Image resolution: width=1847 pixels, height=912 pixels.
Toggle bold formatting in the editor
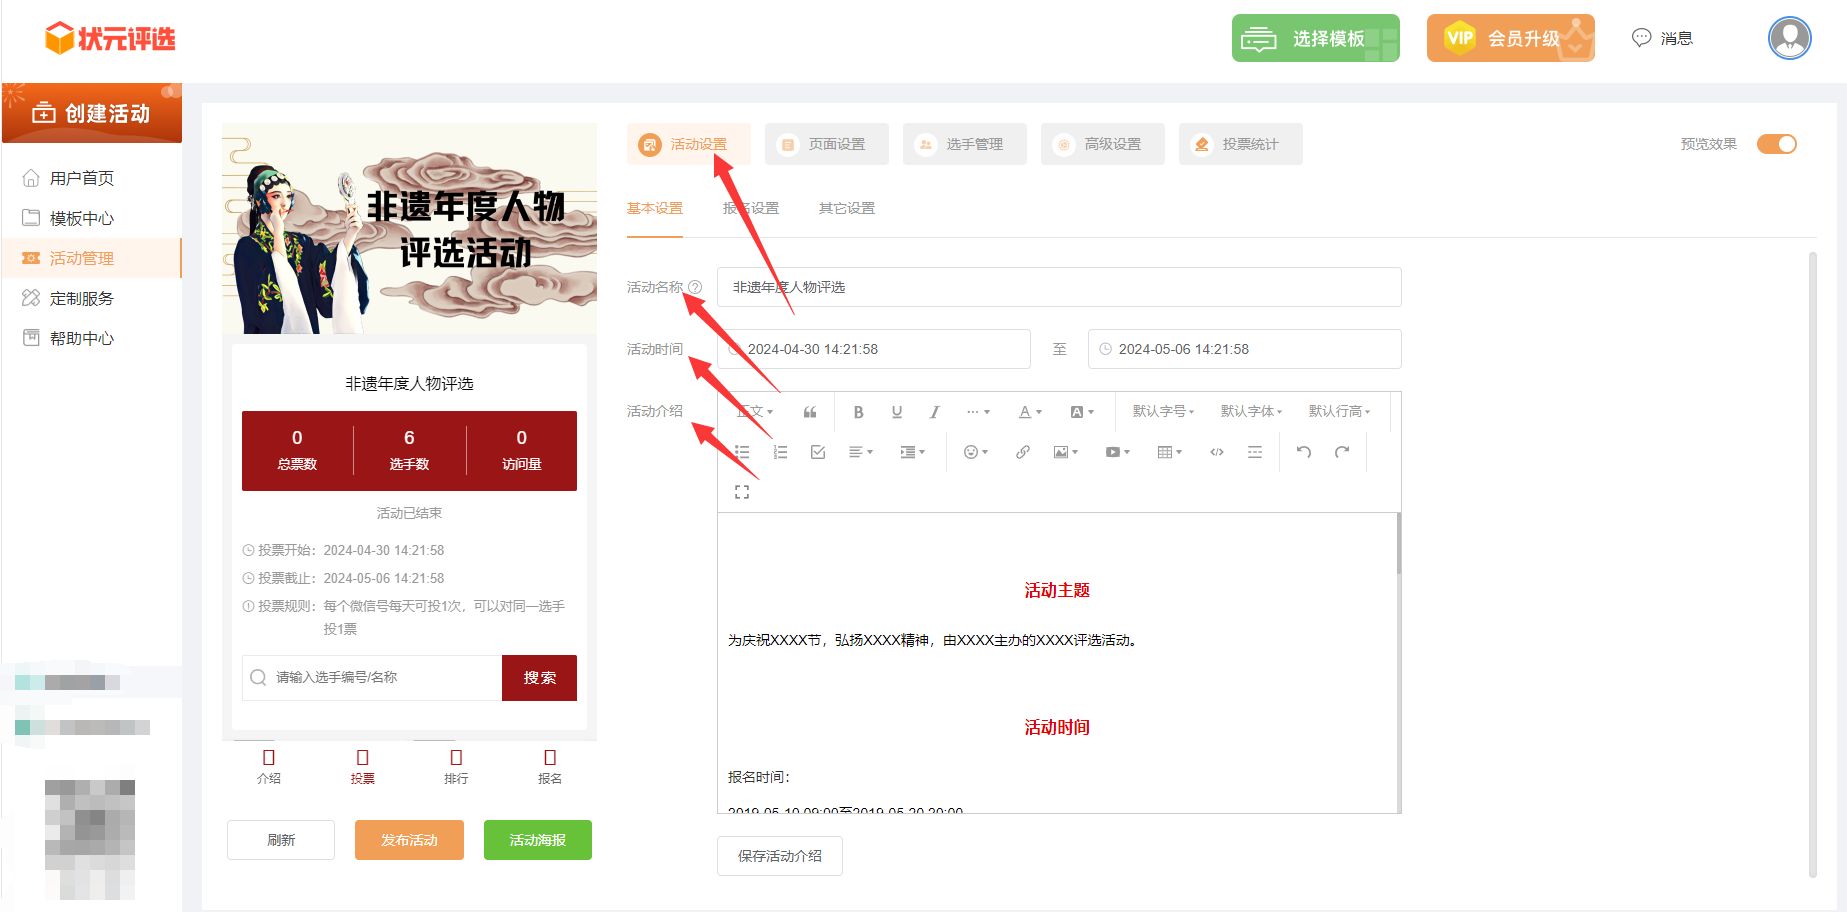click(x=858, y=412)
